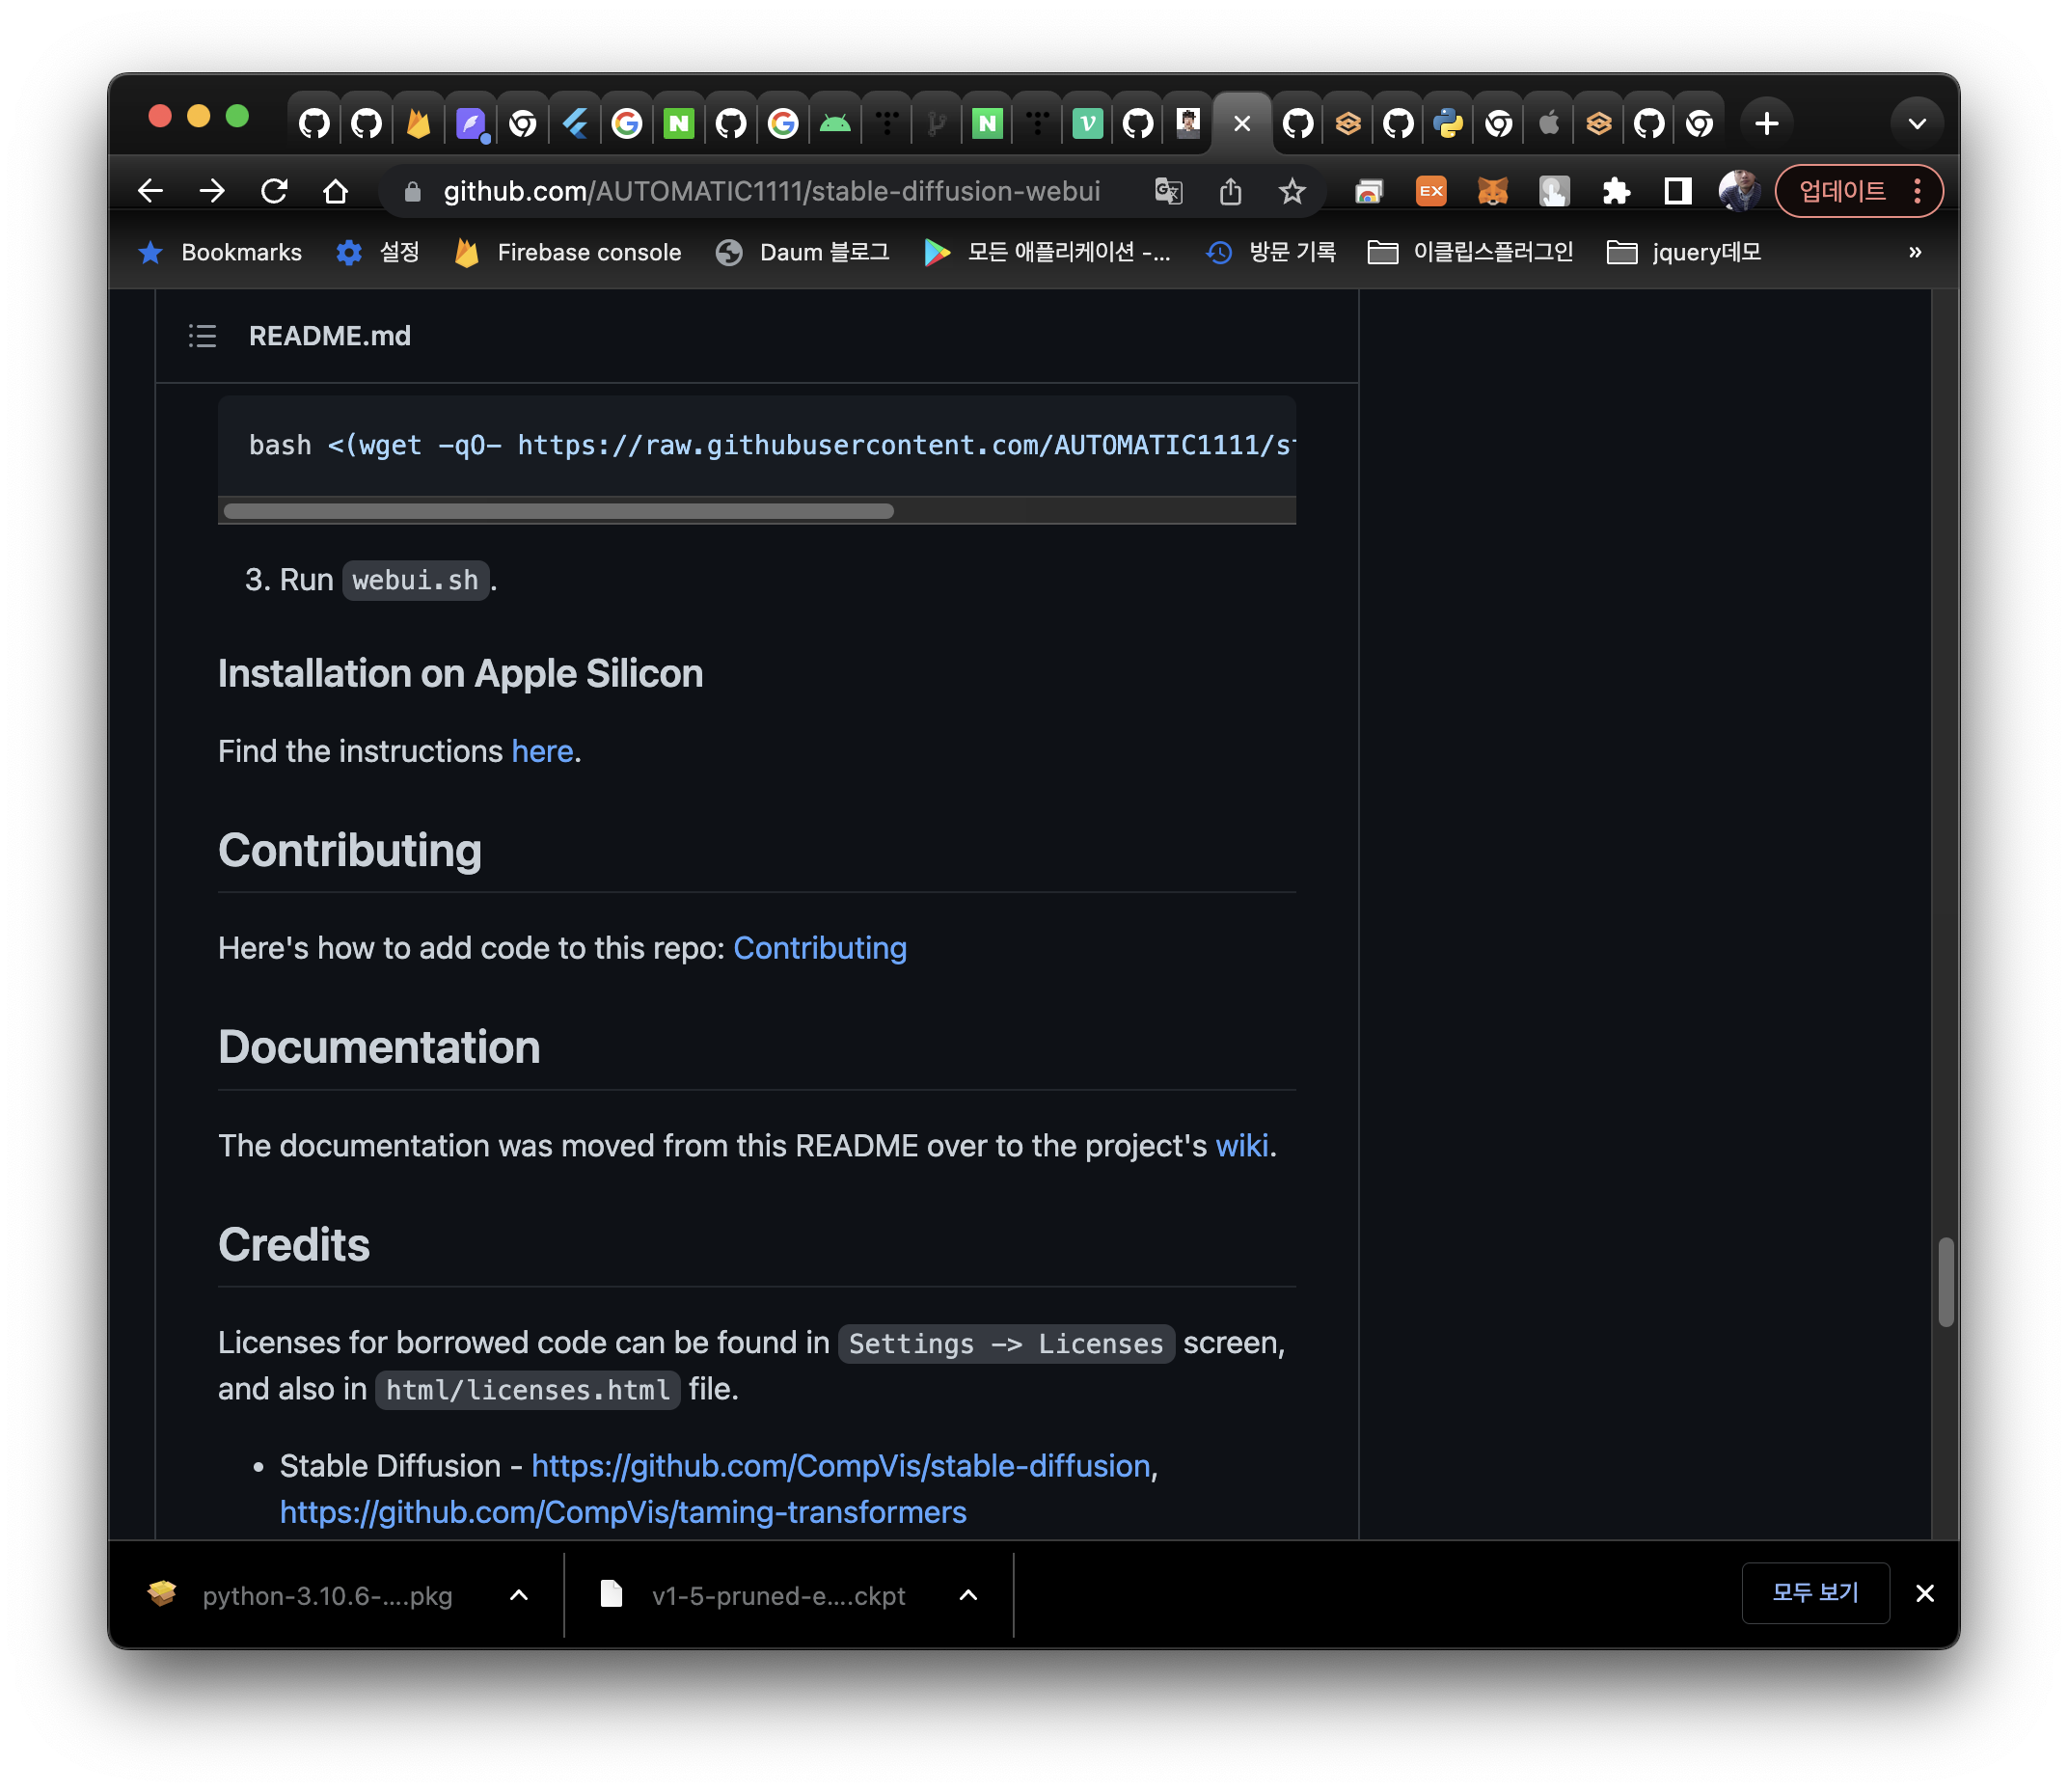The image size is (2068, 1792).
Task: Open the MetaMask fox extension
Action: [x=1492, y=191]
